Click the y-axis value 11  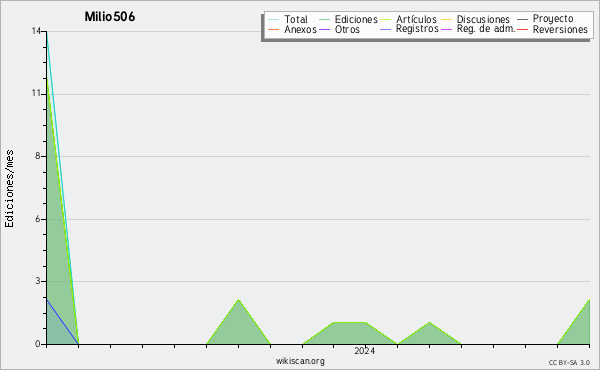coord(36,94)
